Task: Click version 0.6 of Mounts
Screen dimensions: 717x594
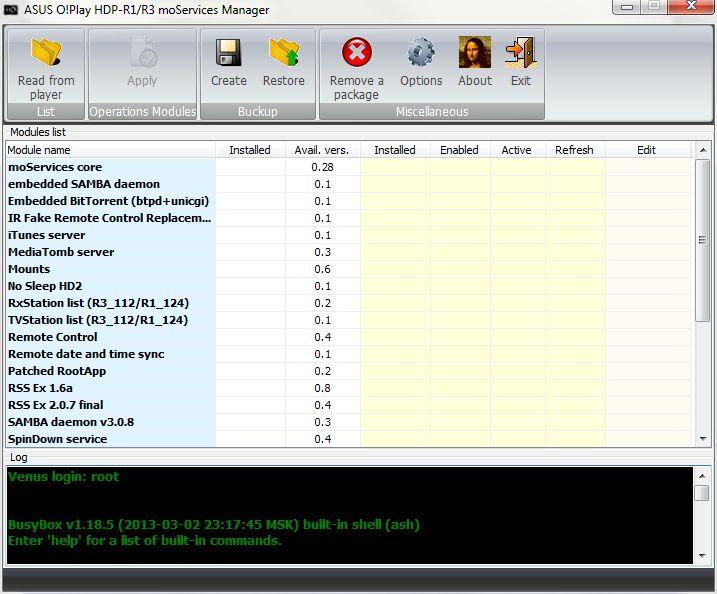Action: point(322,269)
